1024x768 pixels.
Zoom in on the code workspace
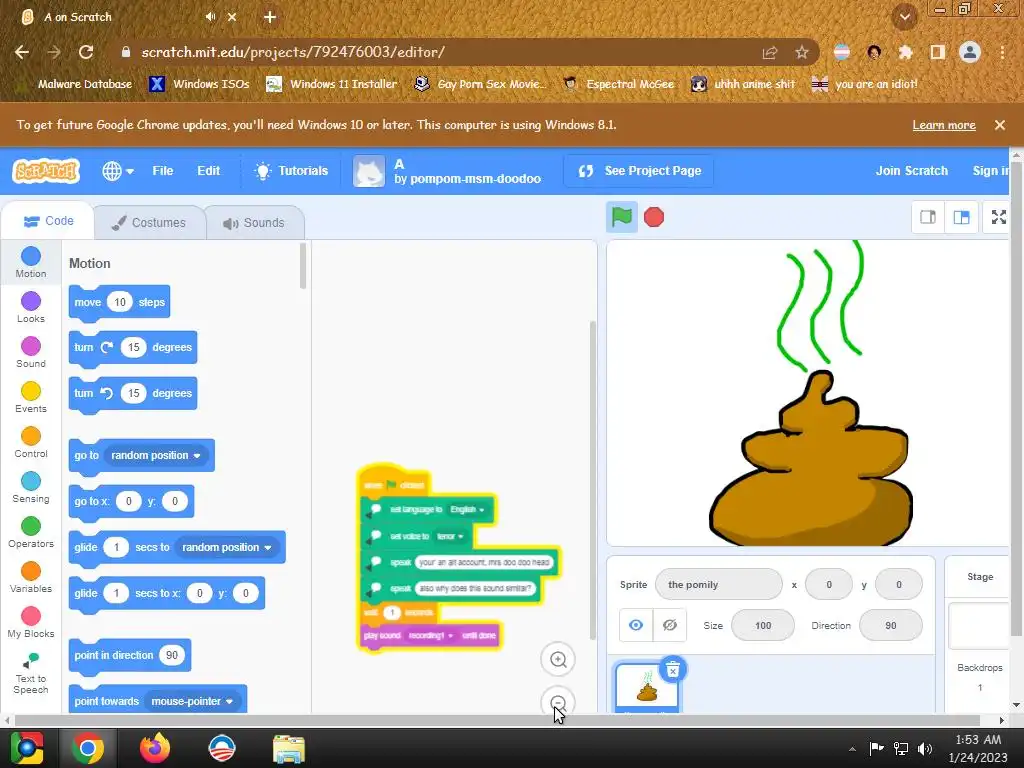point(558,660)
